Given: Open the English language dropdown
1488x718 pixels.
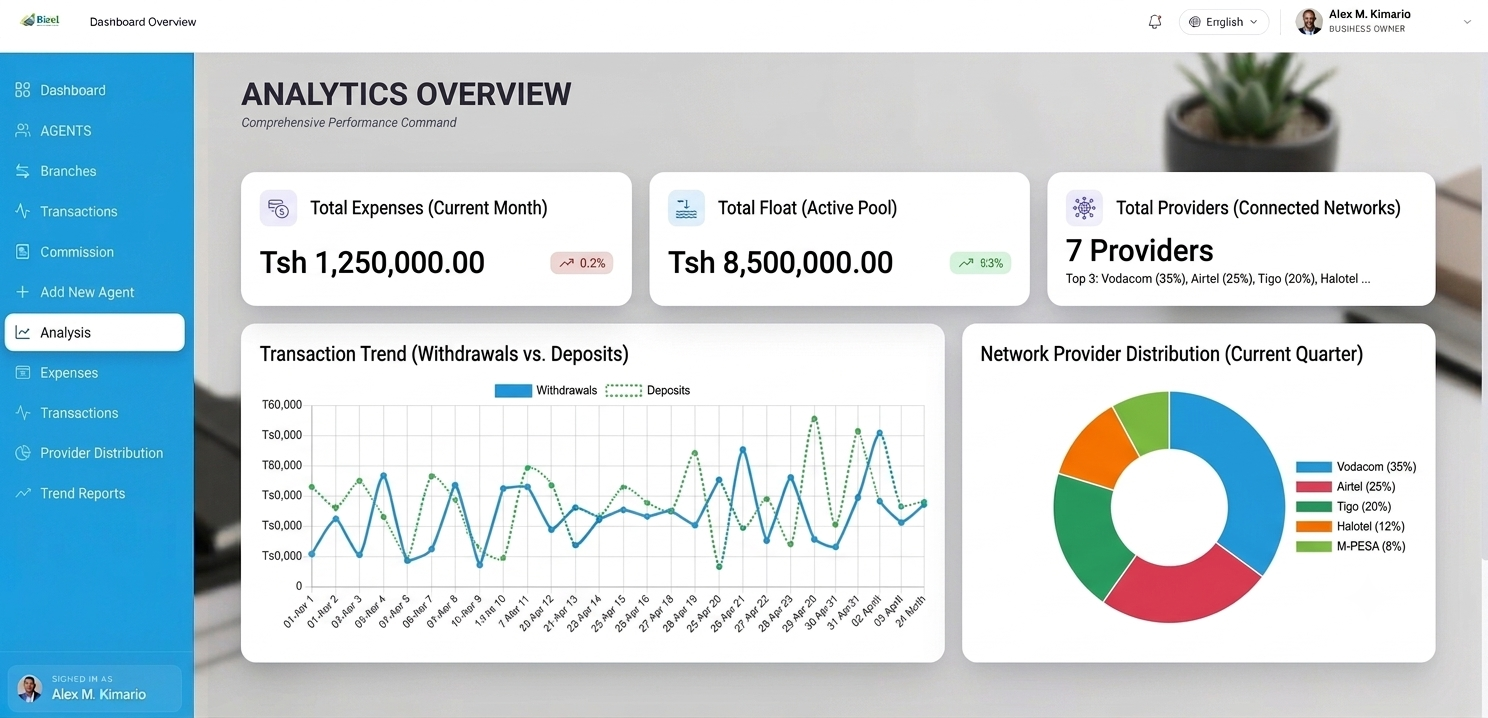Looking at the screenshot, I should pyautogui.click(x=1224, y=22).
